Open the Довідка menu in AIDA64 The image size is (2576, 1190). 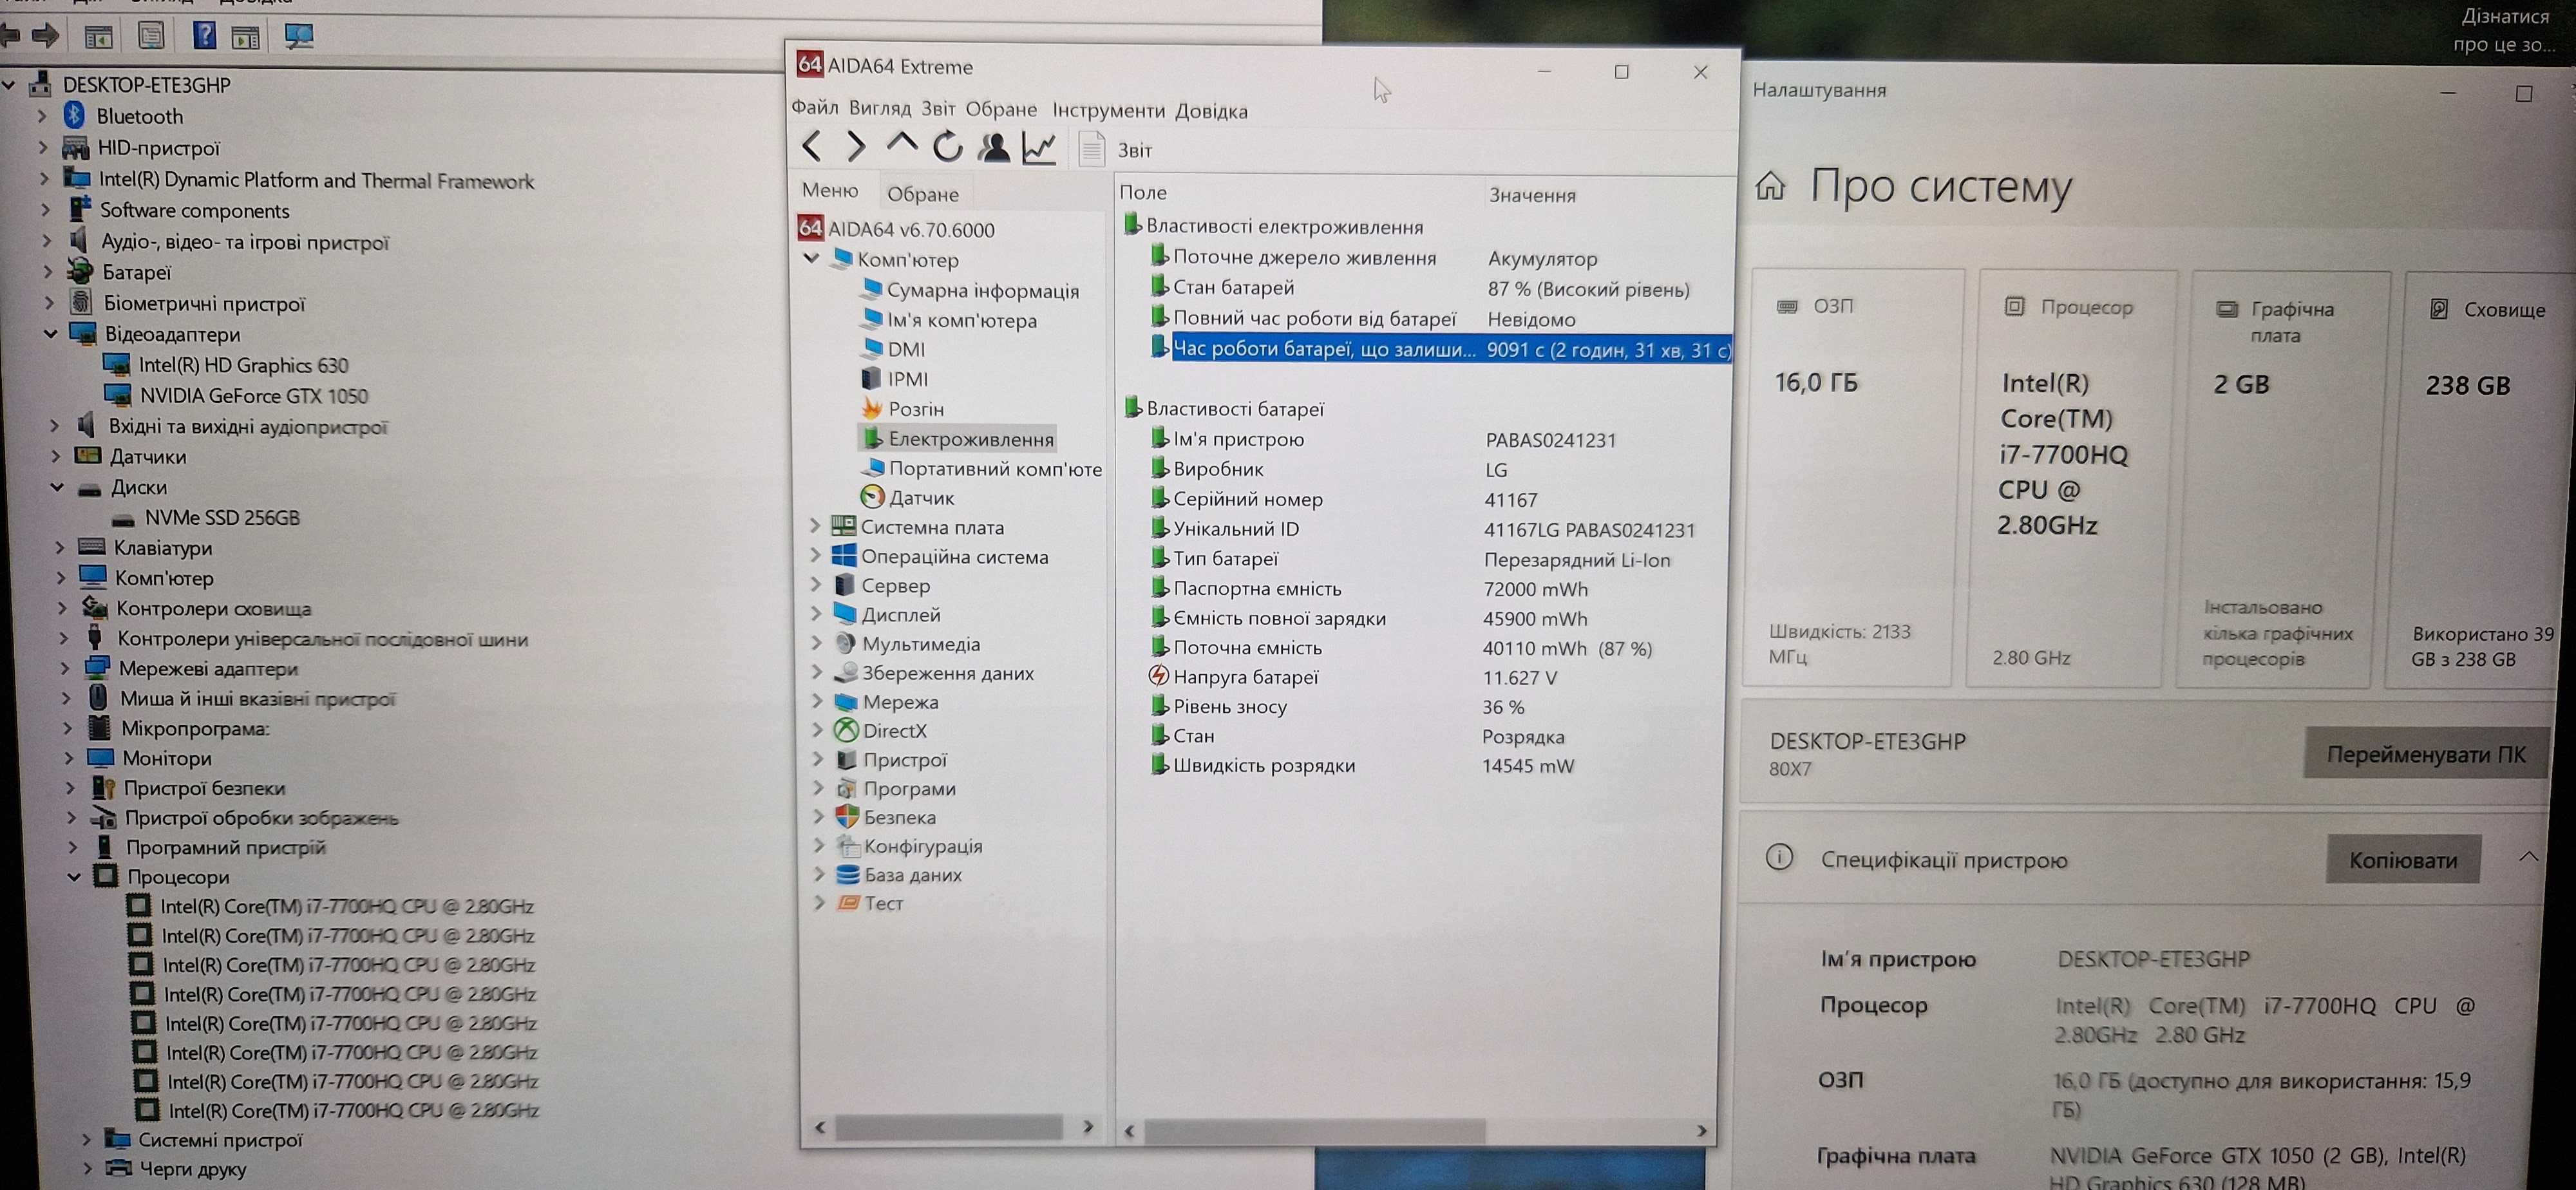tap(1211, 111)
